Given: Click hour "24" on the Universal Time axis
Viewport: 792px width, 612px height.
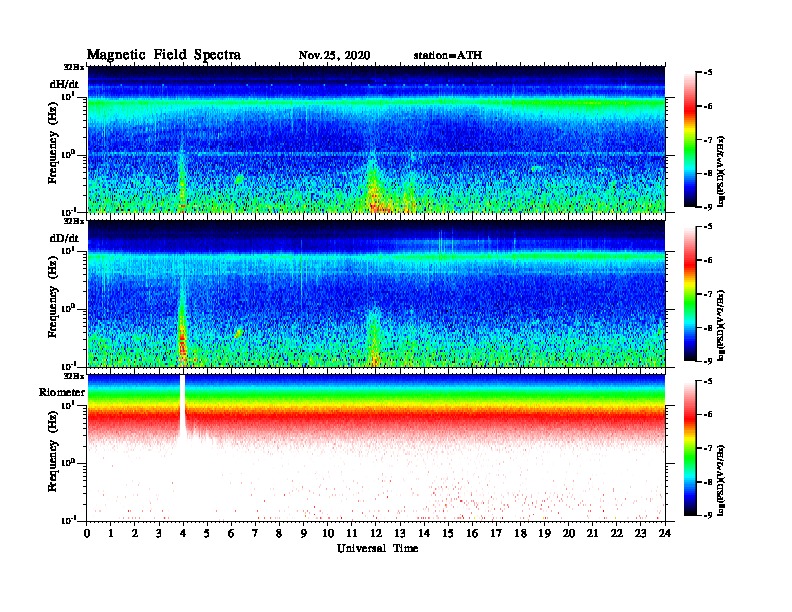Looking at the screenshot, I should click(665, 534).
